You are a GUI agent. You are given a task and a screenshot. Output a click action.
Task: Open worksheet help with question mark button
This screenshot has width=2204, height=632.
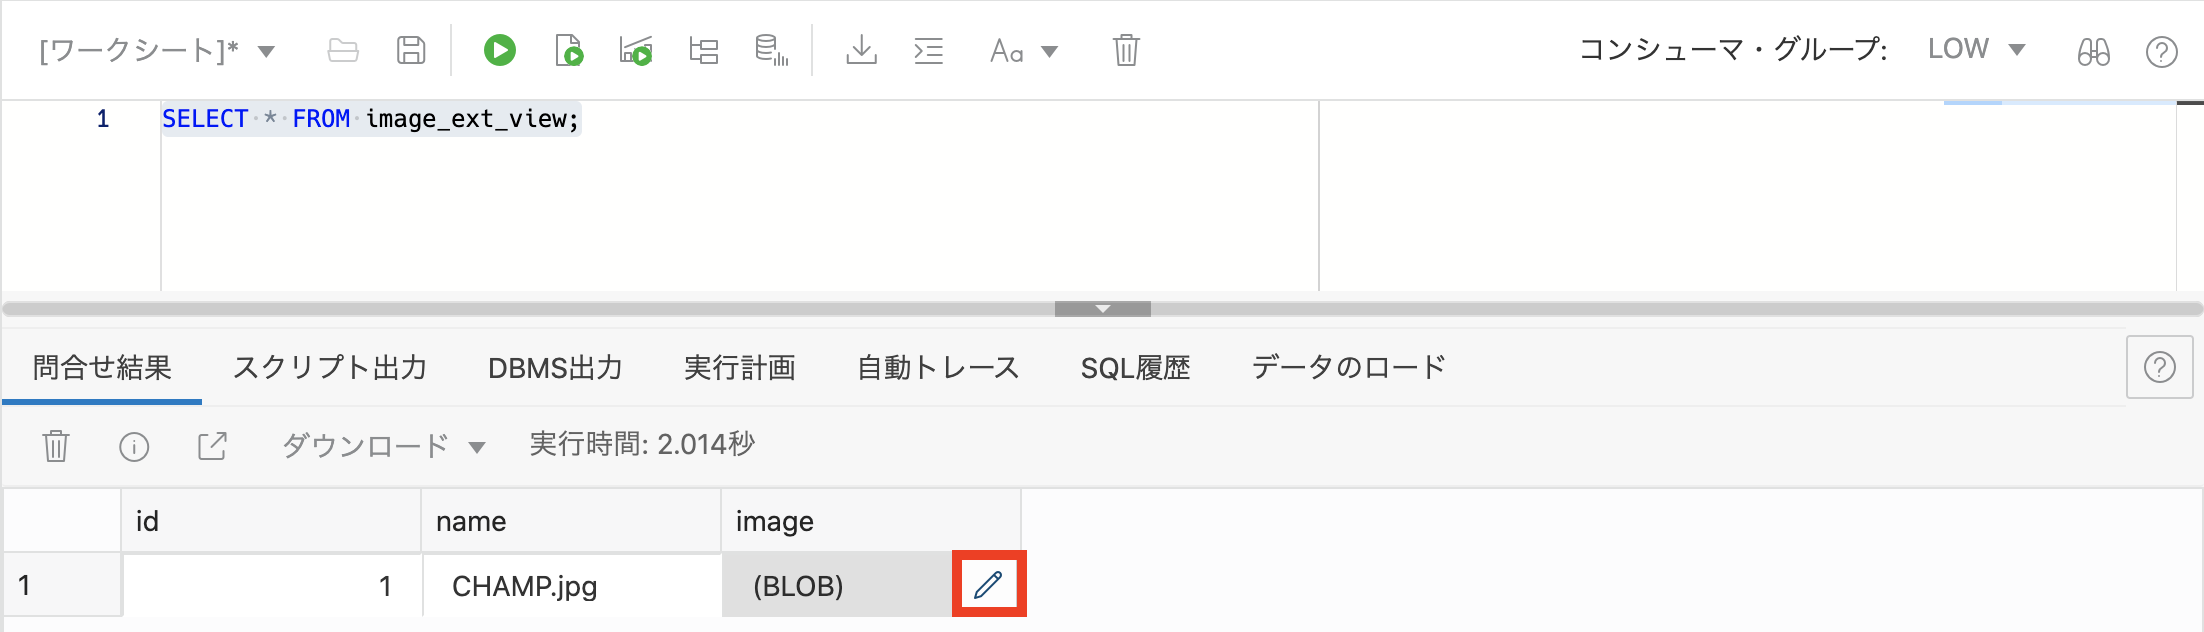(2160, 51)
